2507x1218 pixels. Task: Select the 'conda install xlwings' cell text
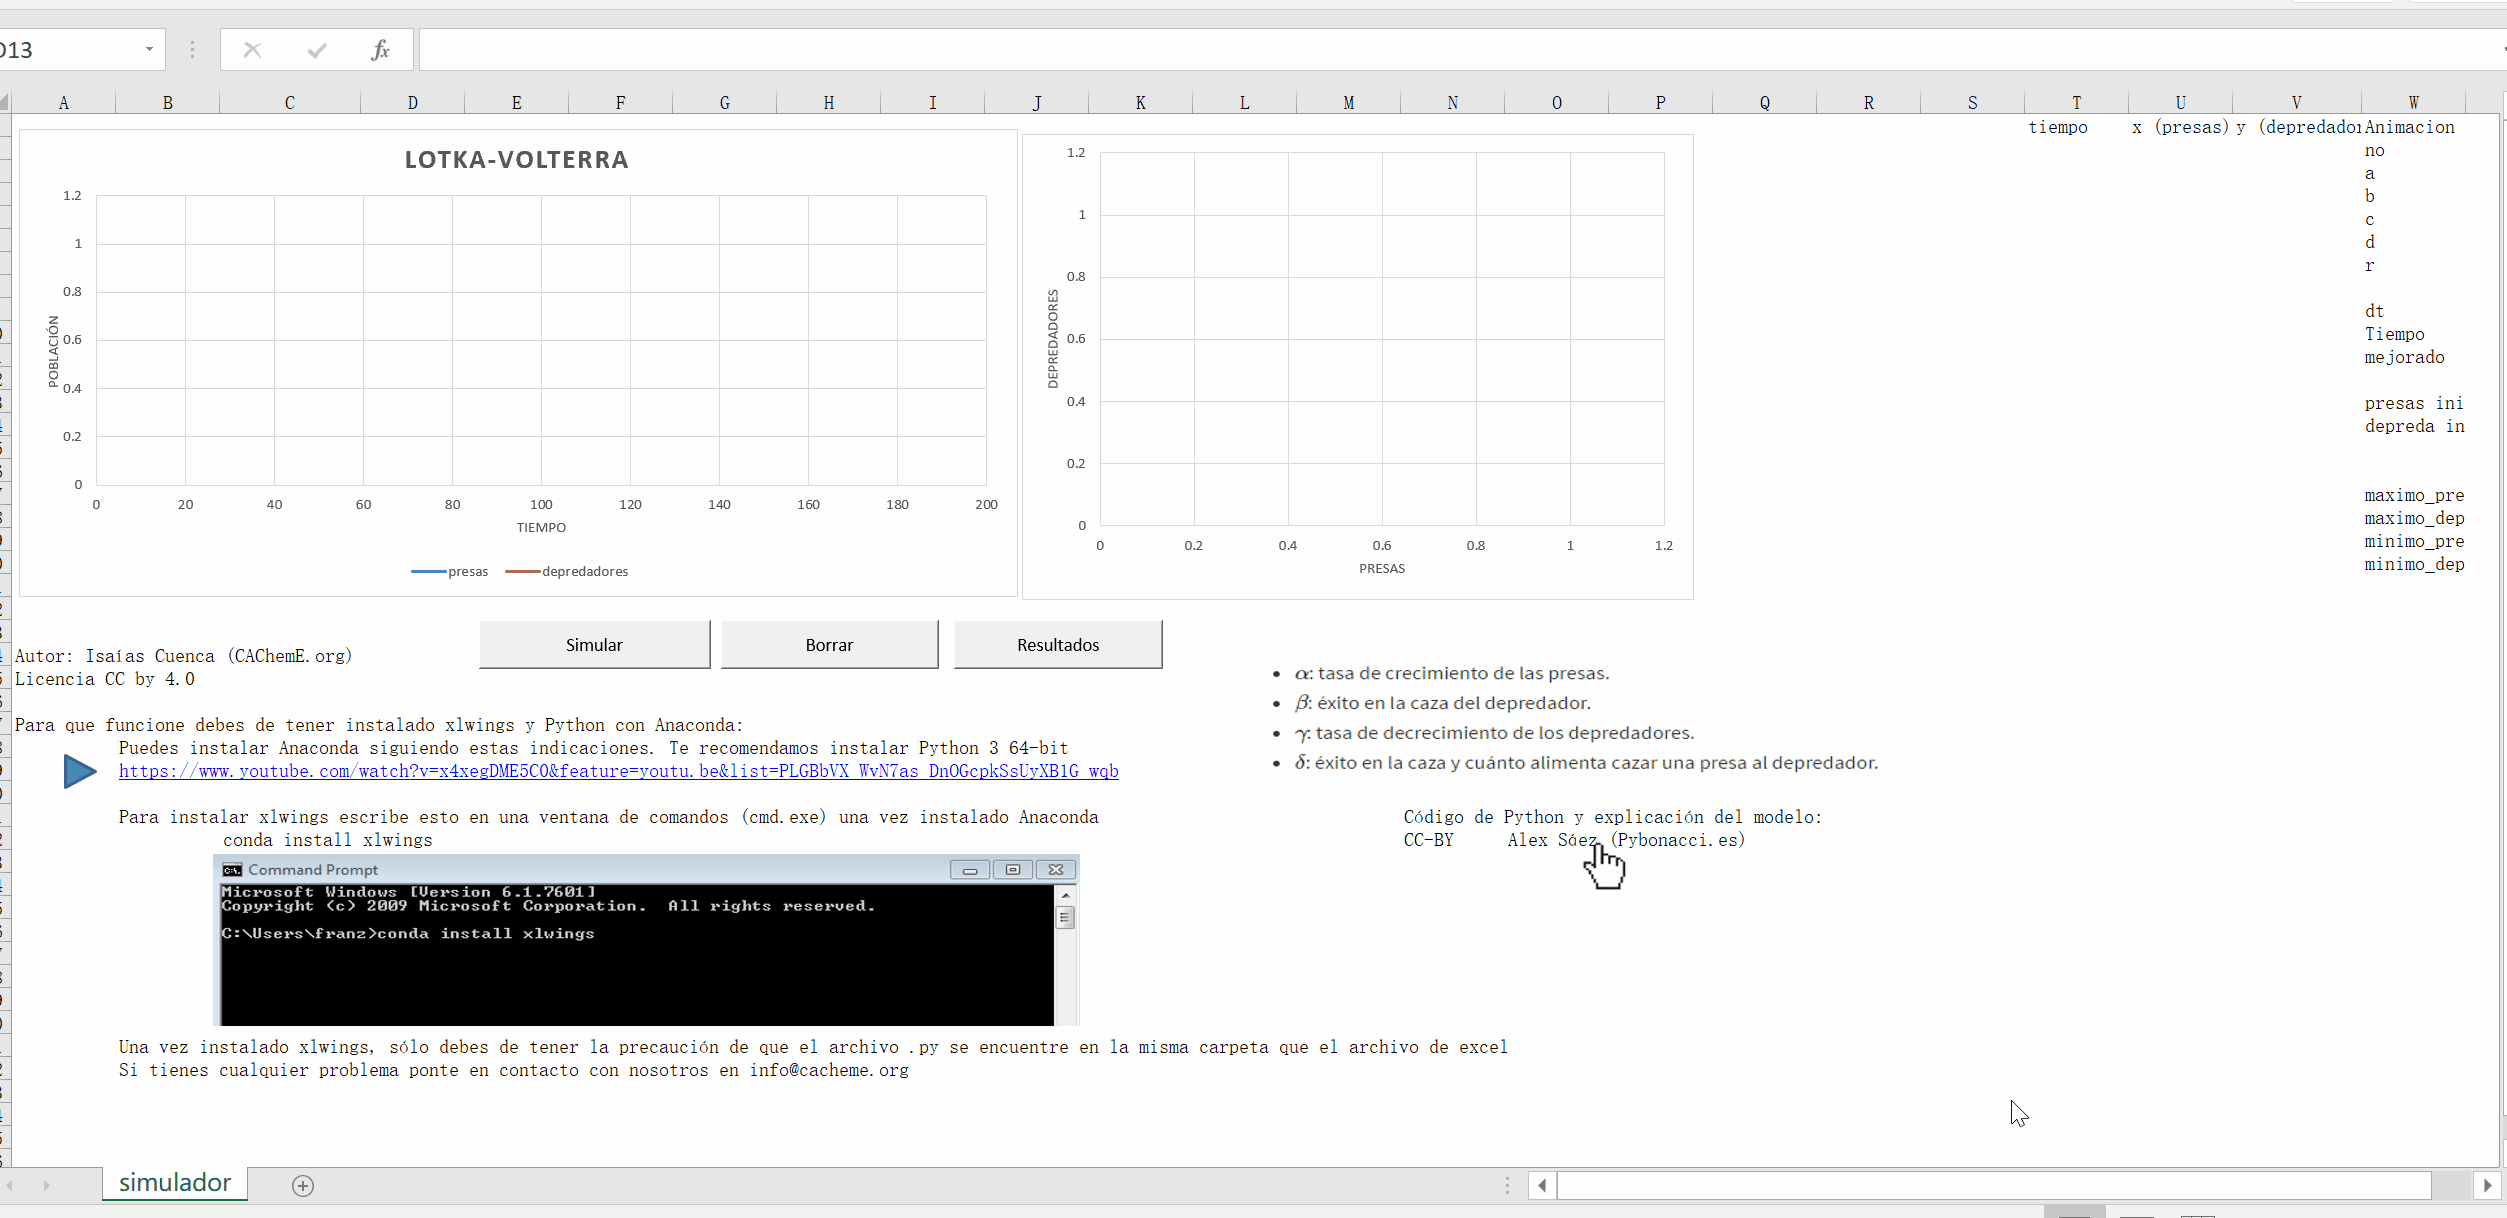328,840
